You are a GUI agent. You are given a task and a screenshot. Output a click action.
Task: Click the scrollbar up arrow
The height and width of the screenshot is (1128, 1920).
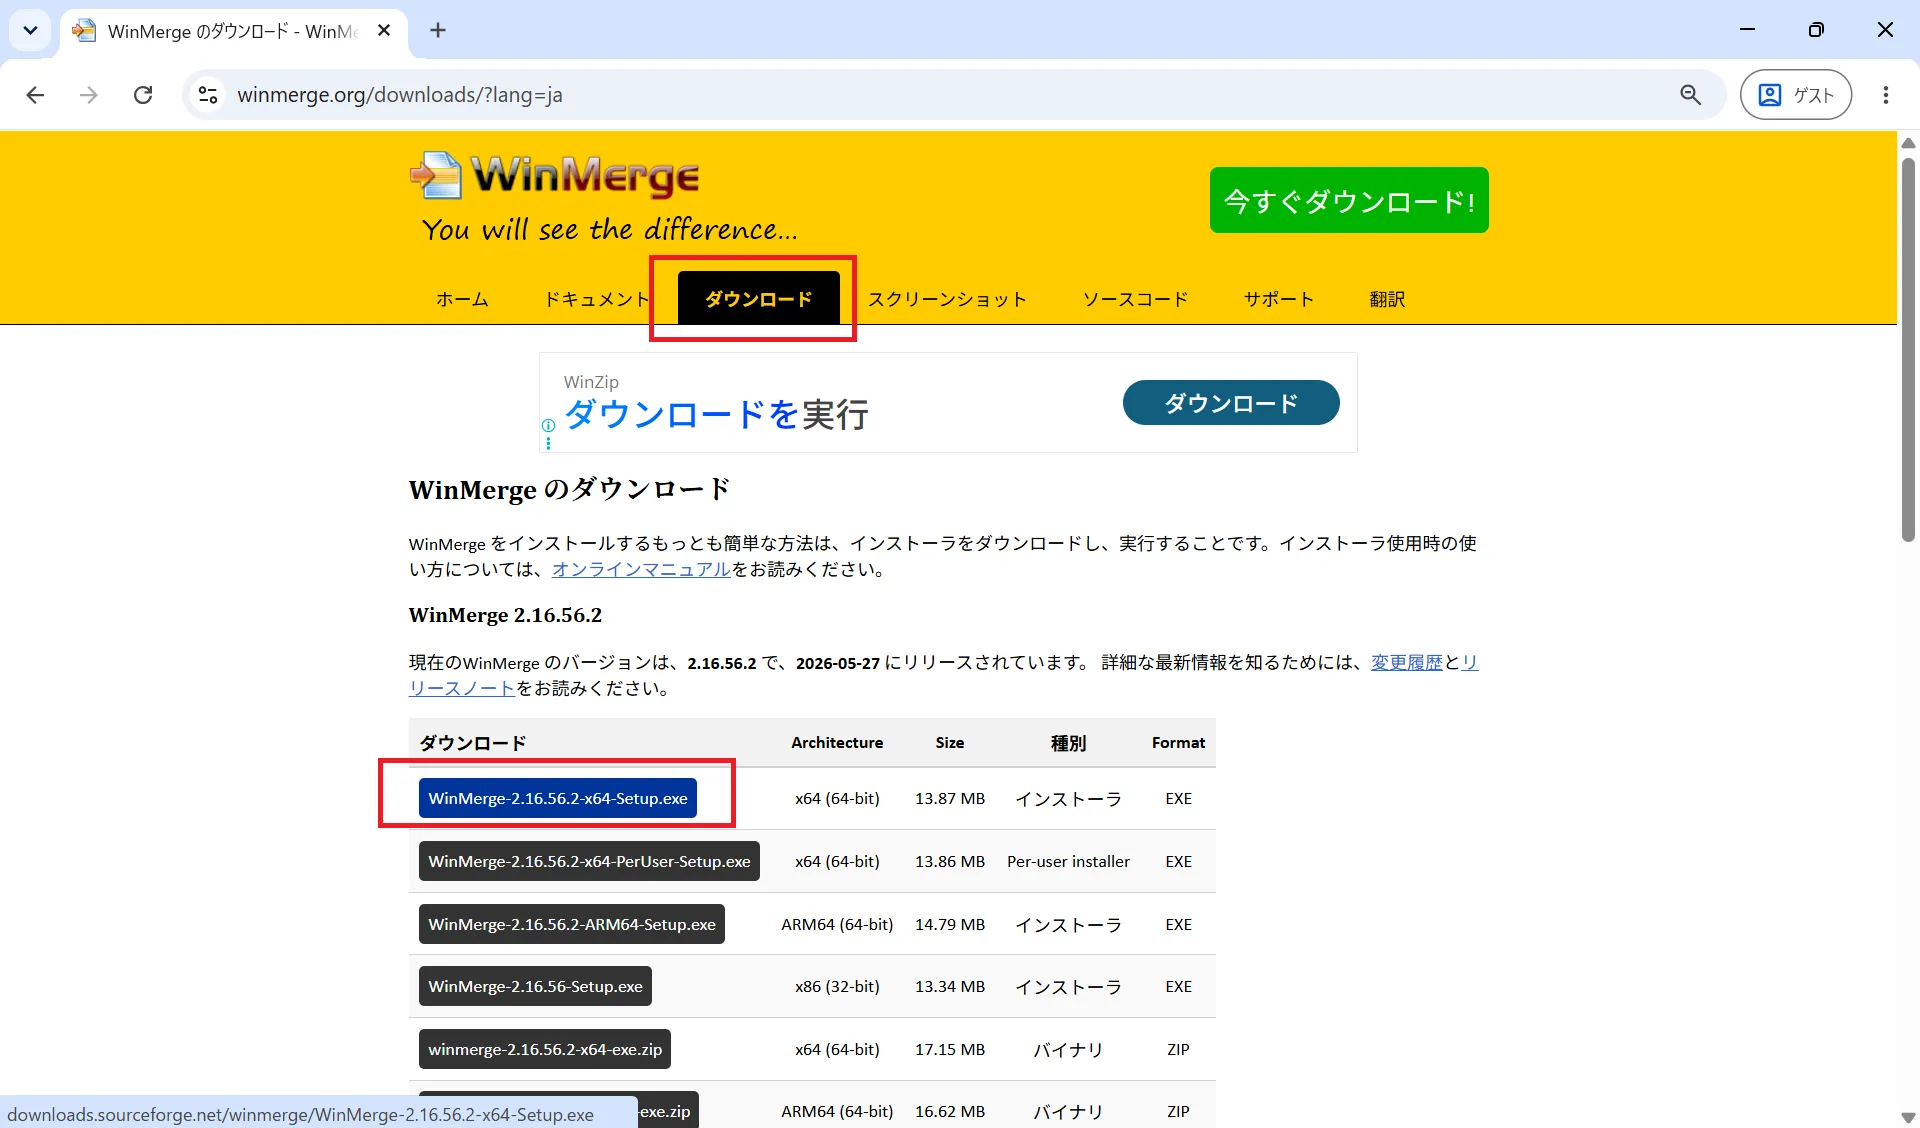pos(1908,143)
